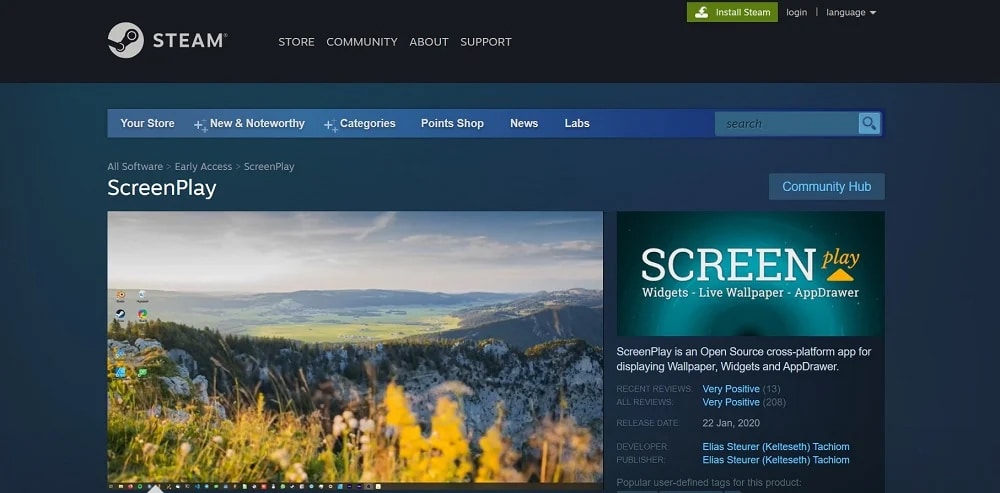Go to the ABOUT page
The image size is (1000, 493).
pyautogui.click(x=429, y=41)
